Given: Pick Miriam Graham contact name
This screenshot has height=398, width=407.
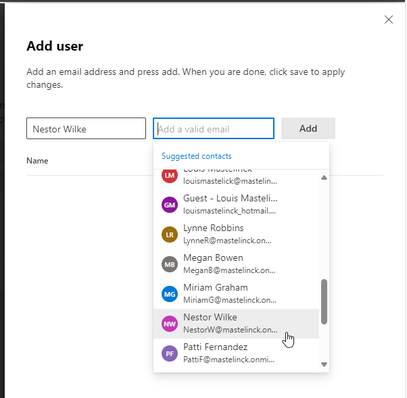Looking at the screenshot, I should tap(215, 287).
